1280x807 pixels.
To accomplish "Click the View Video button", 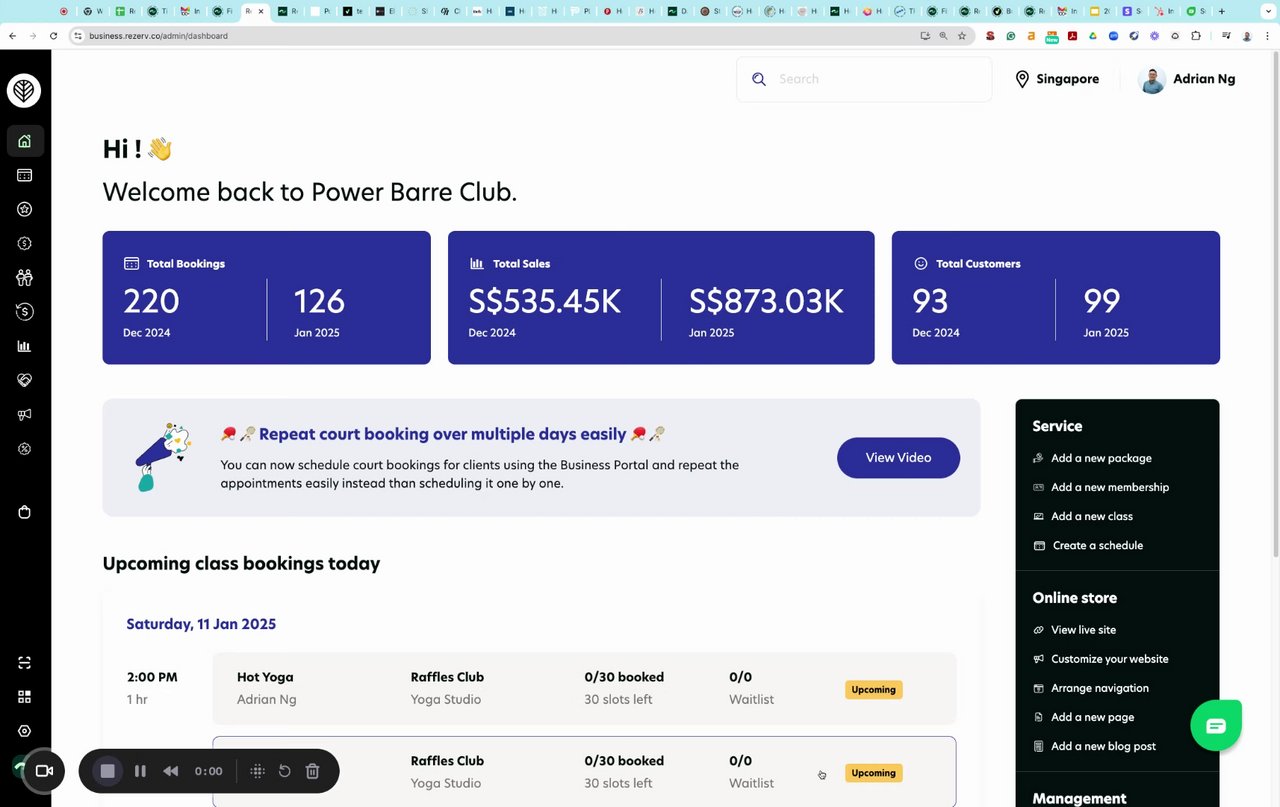I will pos(898,457).
